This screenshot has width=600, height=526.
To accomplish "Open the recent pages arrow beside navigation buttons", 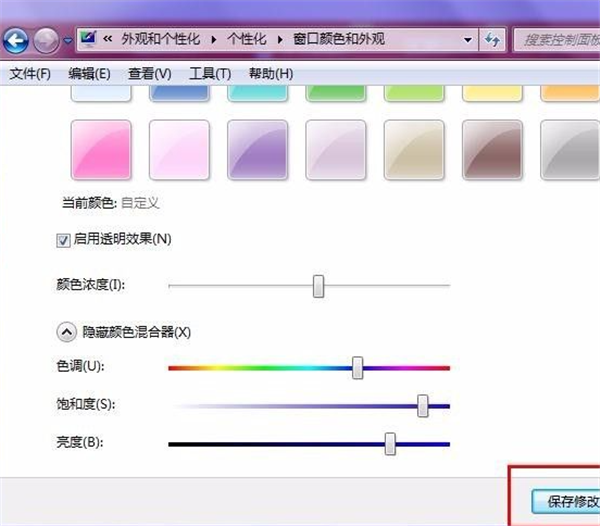I will pos(67,41).
